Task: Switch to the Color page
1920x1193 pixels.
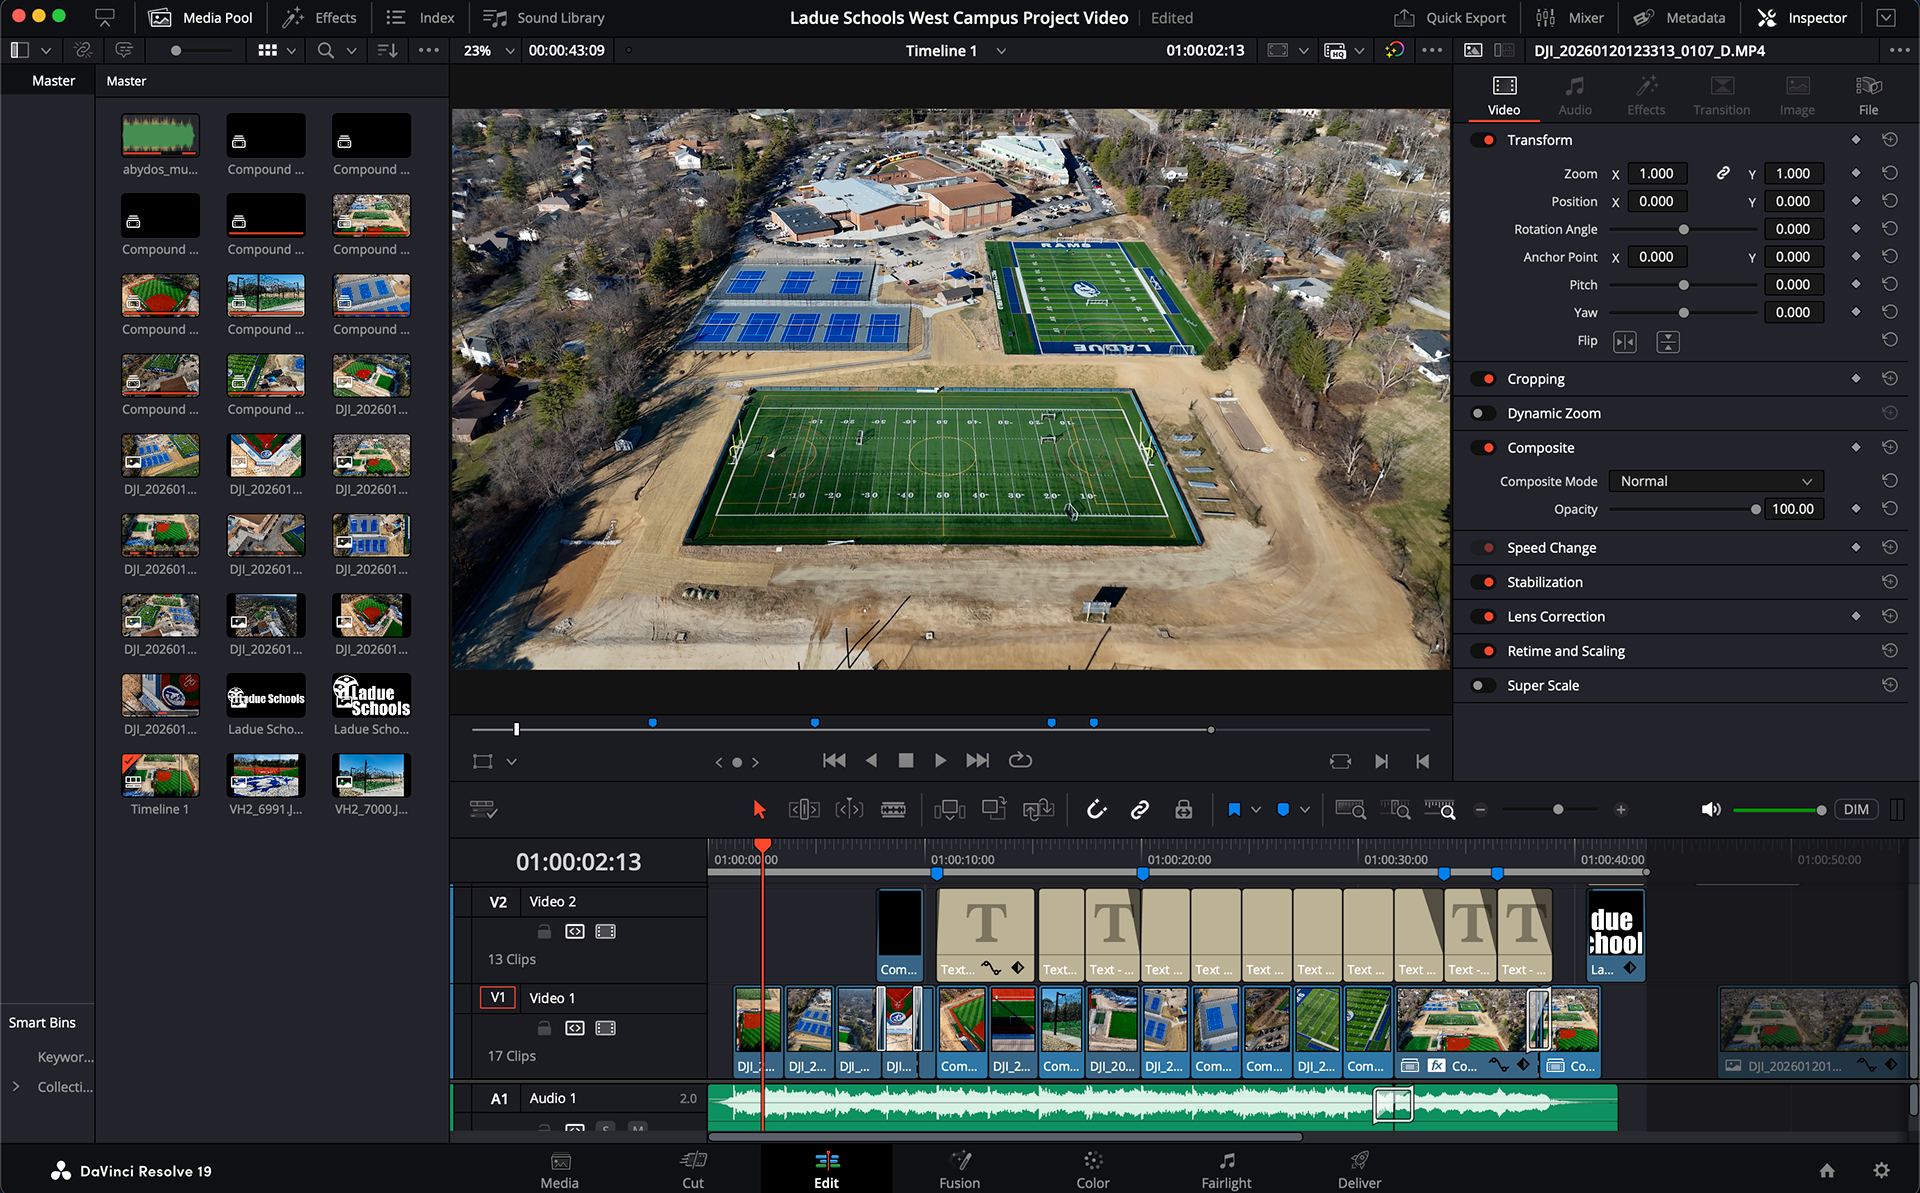Action: click(x=1092, y=1168)
